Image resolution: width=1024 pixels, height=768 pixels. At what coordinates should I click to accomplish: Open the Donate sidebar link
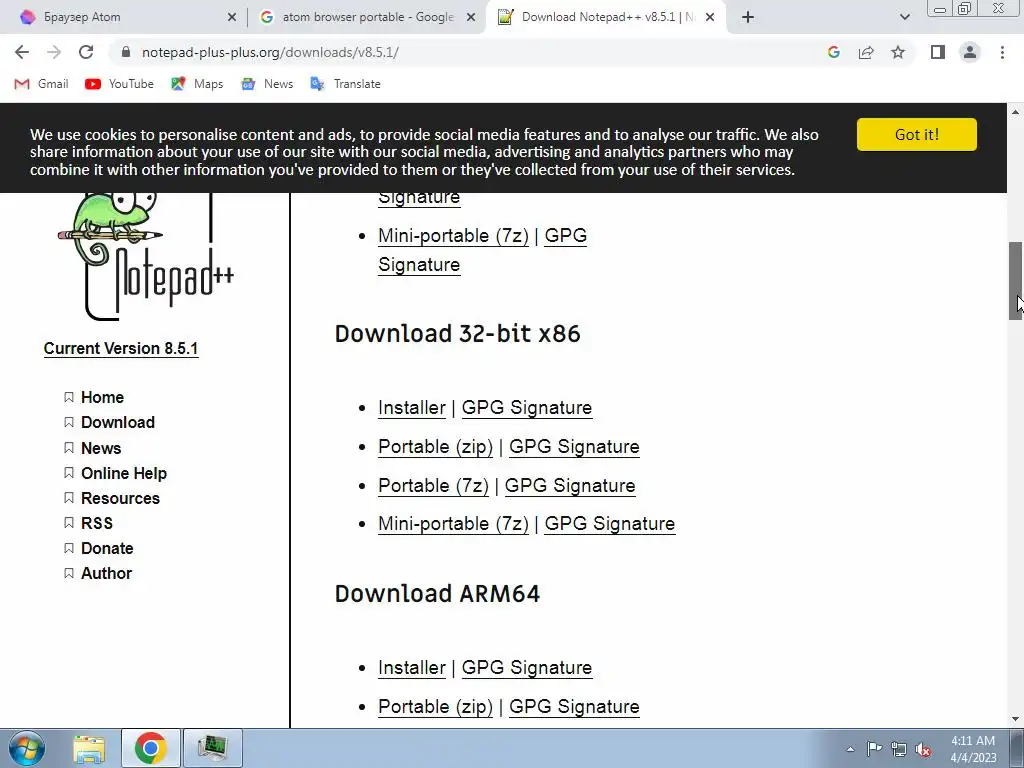107,549
